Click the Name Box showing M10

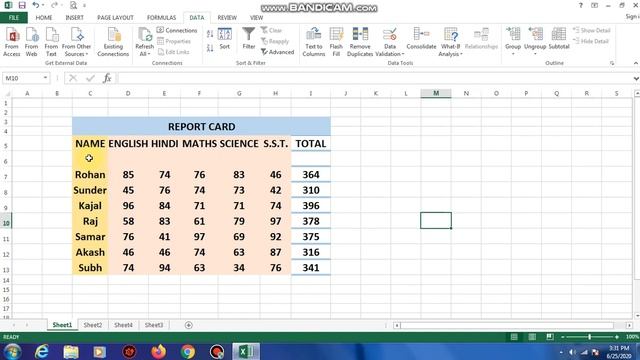point(22,78)
